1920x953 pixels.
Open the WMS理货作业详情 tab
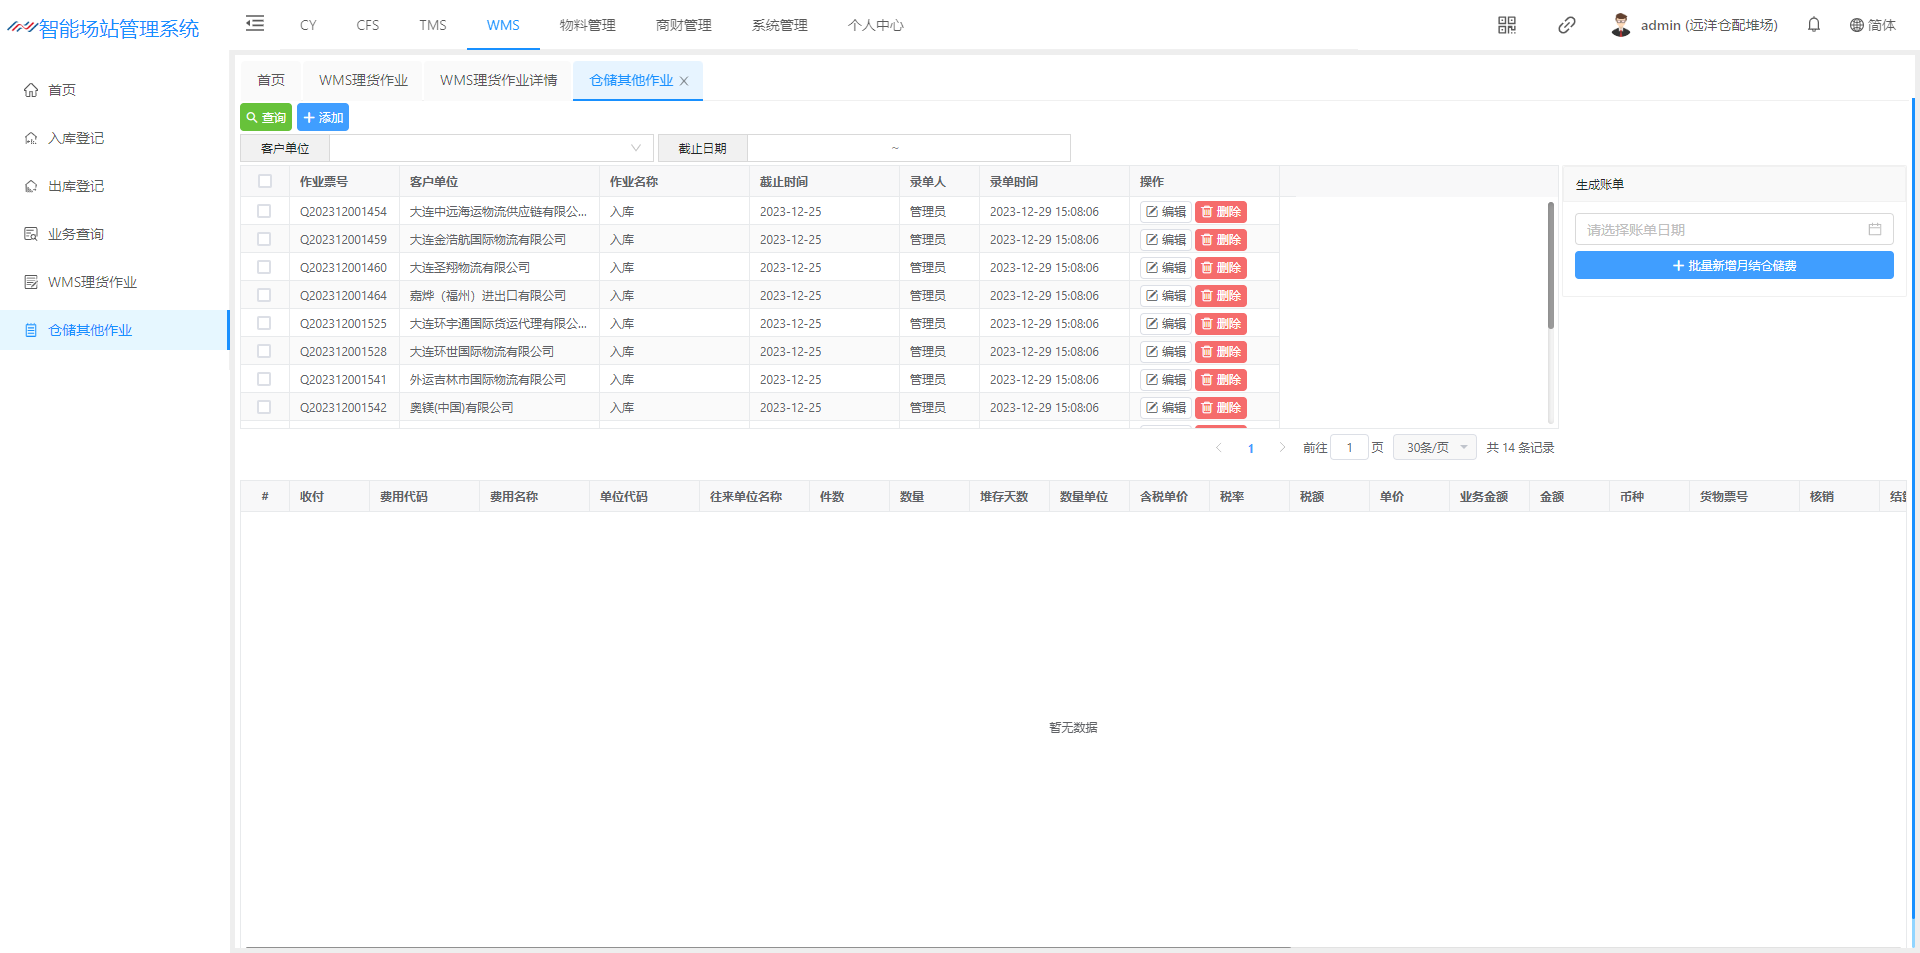498,81
